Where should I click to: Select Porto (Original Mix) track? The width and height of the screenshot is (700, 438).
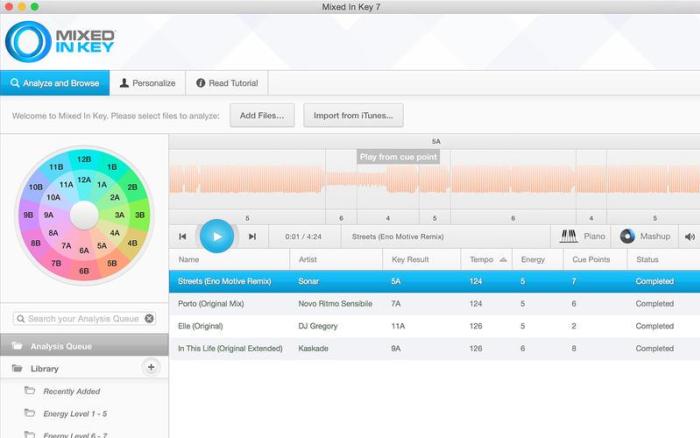(x=434, y=304)
